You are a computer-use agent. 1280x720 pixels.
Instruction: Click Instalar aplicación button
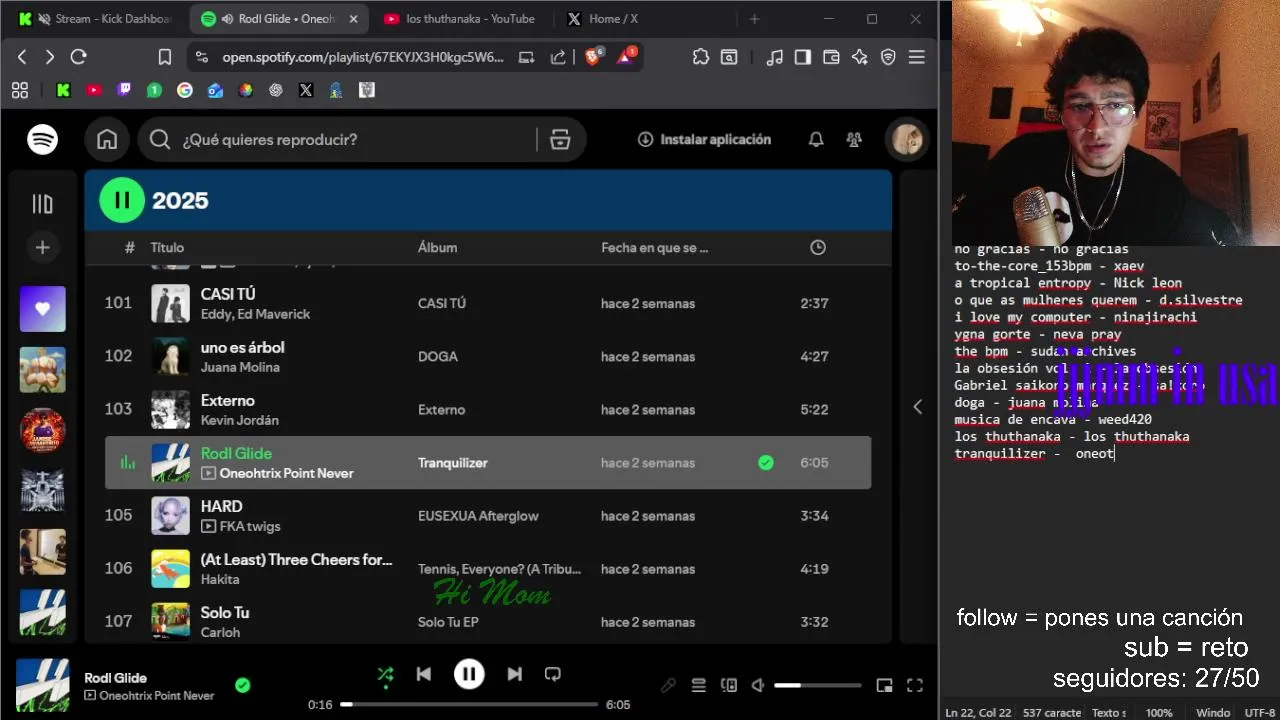point(704,140)
